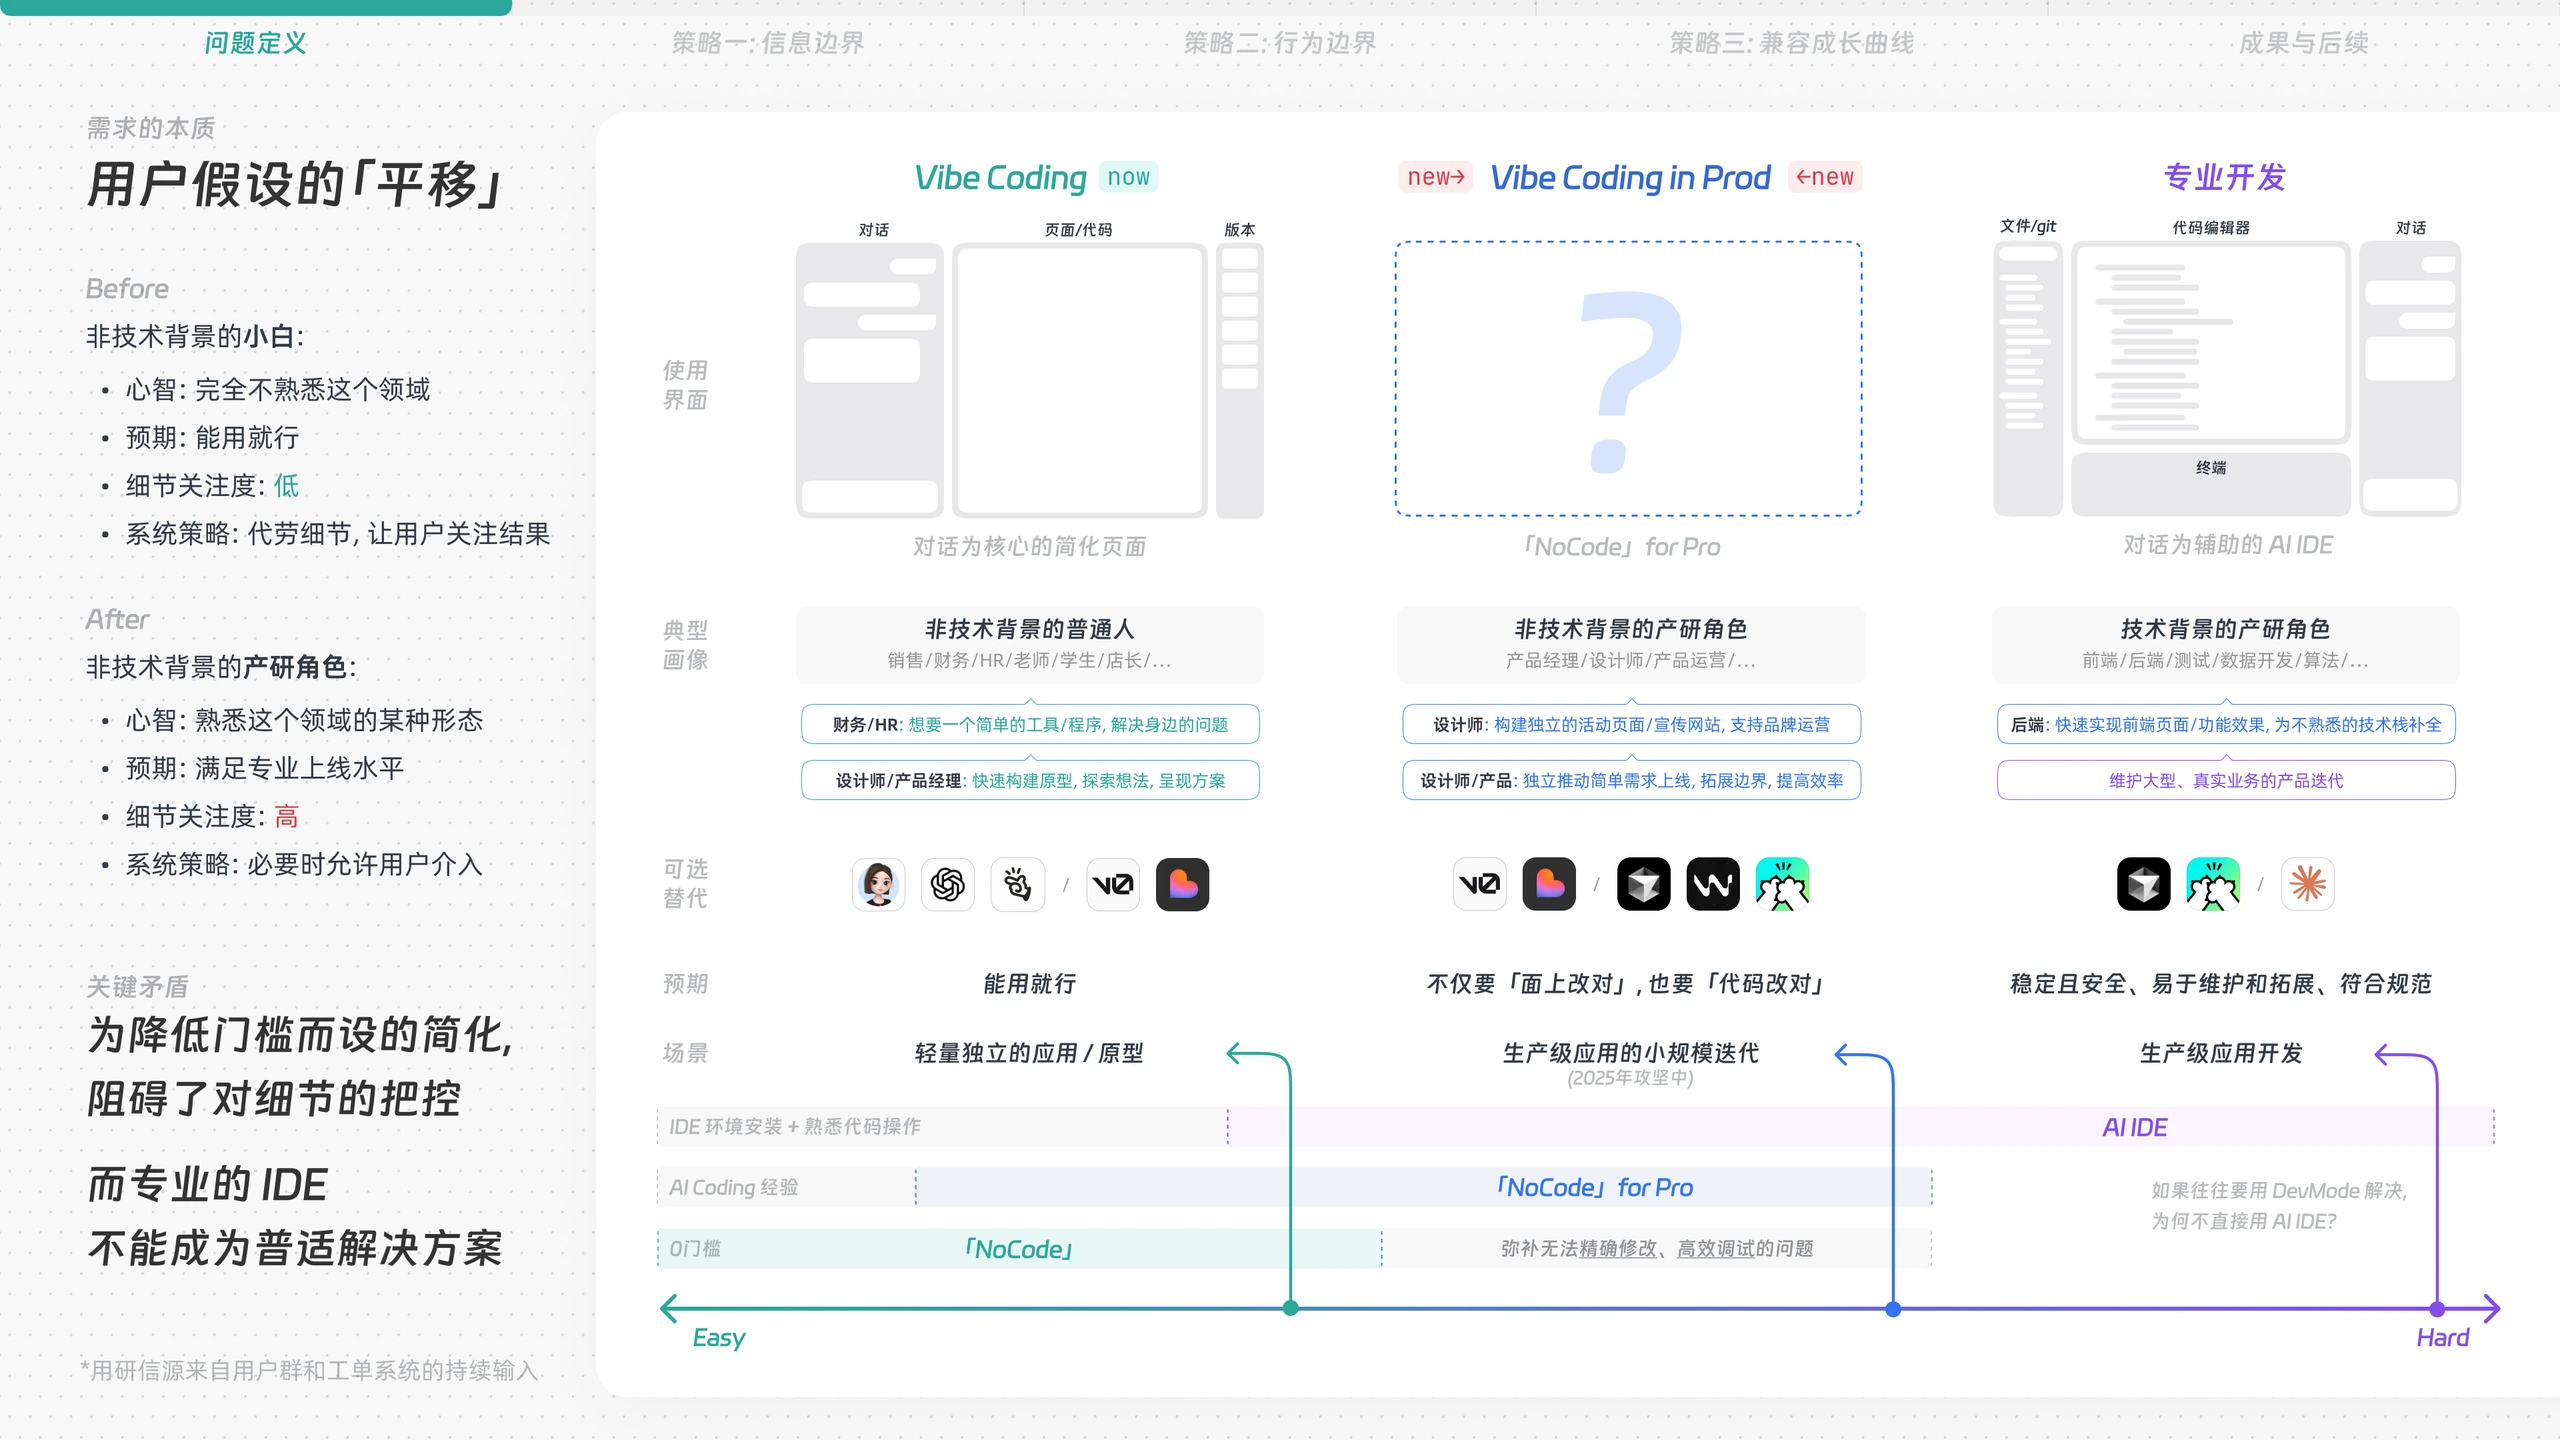Open the 成果与后续 tab
This screenshot has height=1440, width=2560.
[2303, 43]
